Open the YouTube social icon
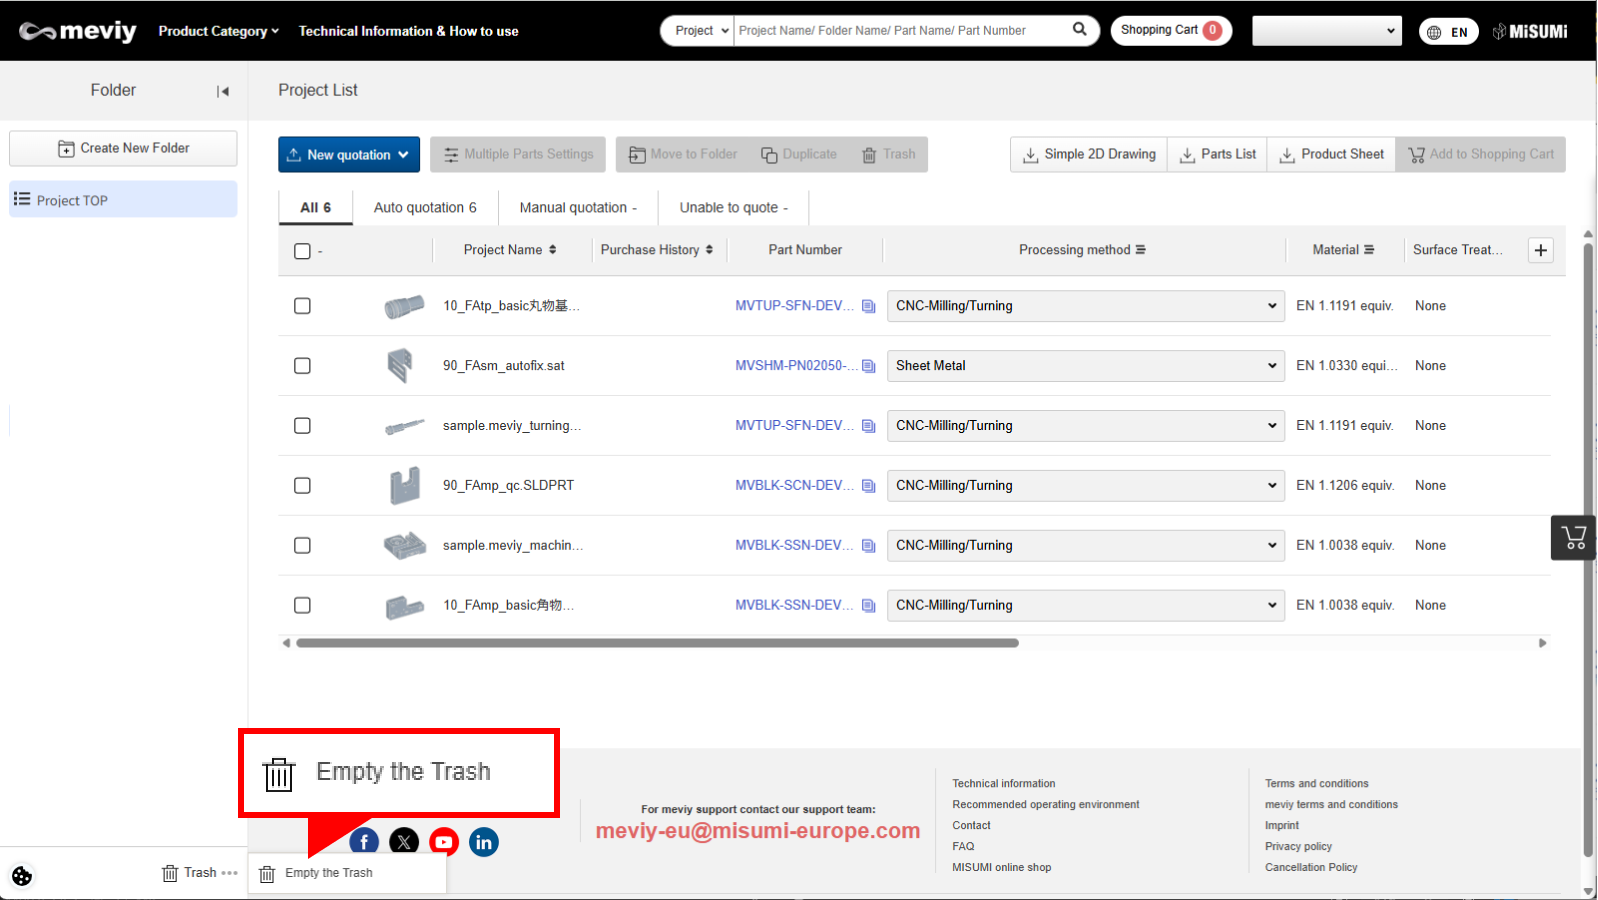Screen dimensions: 1598x900 tap(444, 842)
